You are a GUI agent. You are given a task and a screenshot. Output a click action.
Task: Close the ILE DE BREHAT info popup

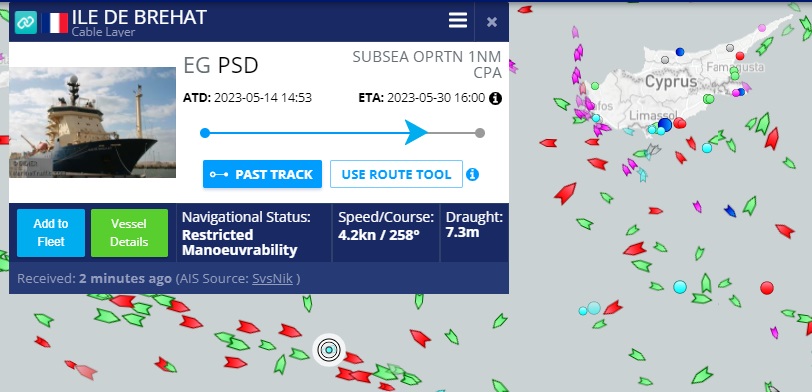pos(492,22)
